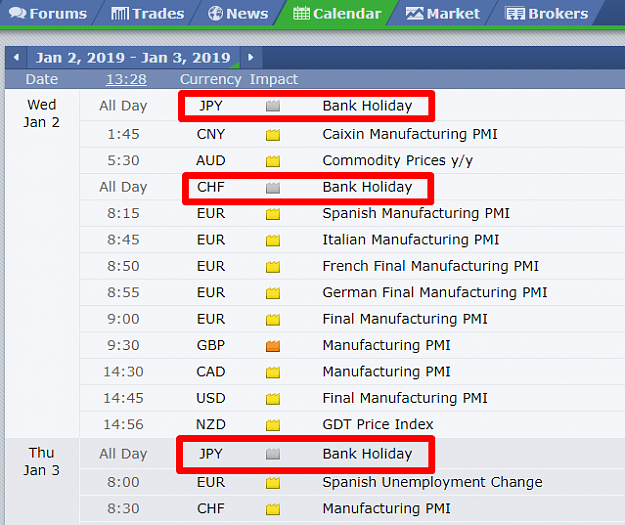This screenshot has height=525, width=625.
Task: Open GBP Manufacturing PMI event at 9:30
Action: (x=386, y=345)
